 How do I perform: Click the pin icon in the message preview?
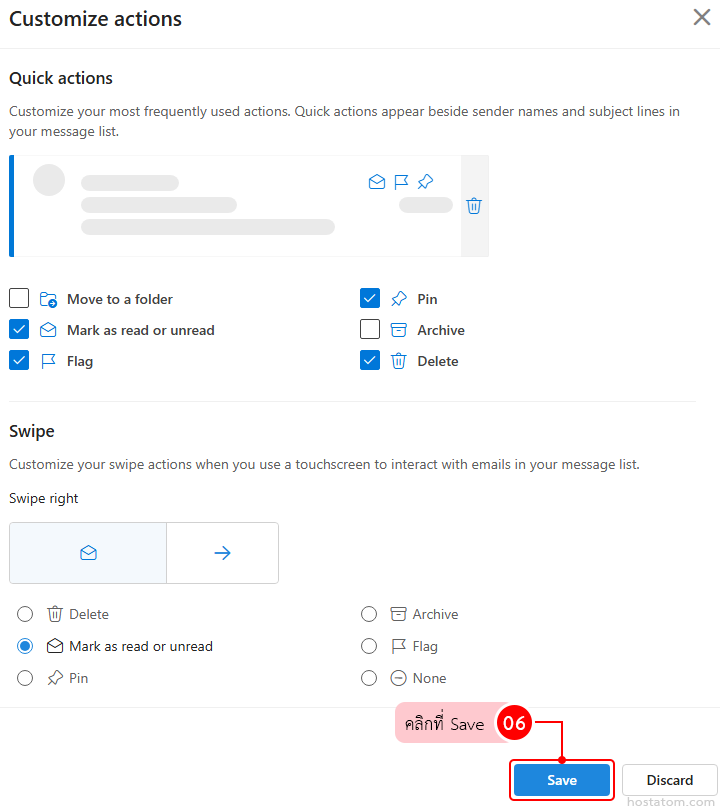coord(425,181)
